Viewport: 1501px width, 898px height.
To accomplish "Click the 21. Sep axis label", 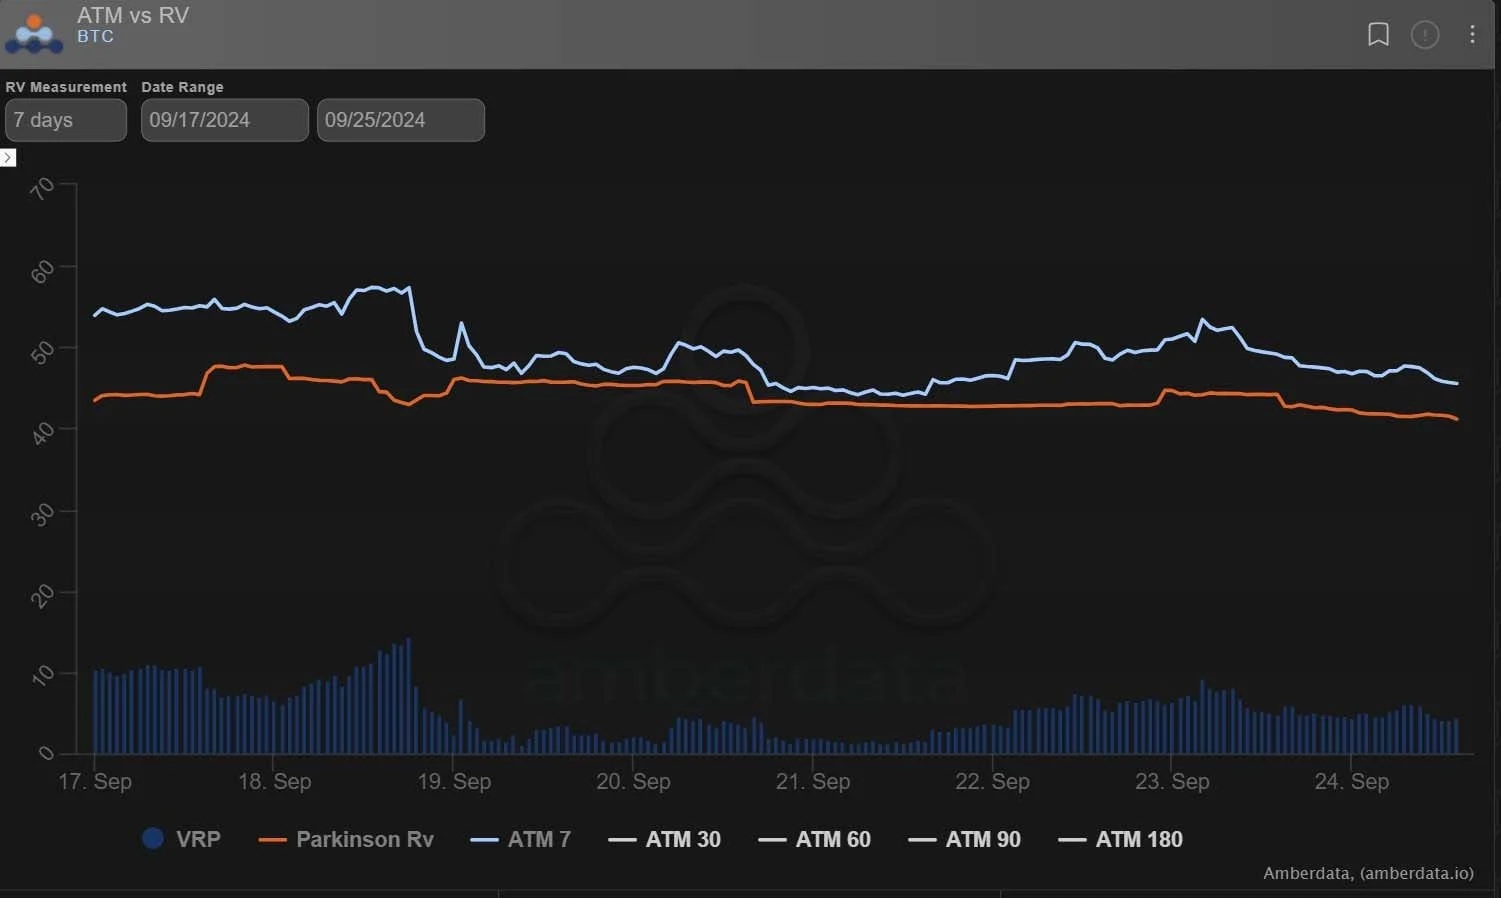I will pyautogui.click(x=813, y=781).
